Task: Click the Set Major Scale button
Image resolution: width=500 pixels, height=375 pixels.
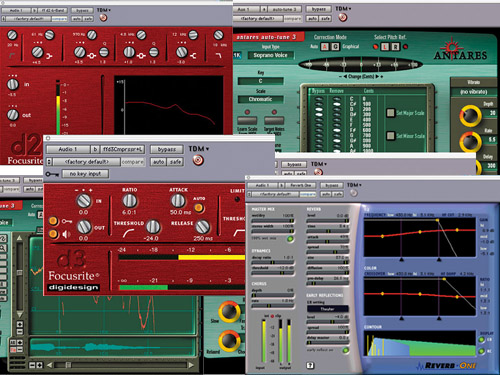Action: click(390, 113)
